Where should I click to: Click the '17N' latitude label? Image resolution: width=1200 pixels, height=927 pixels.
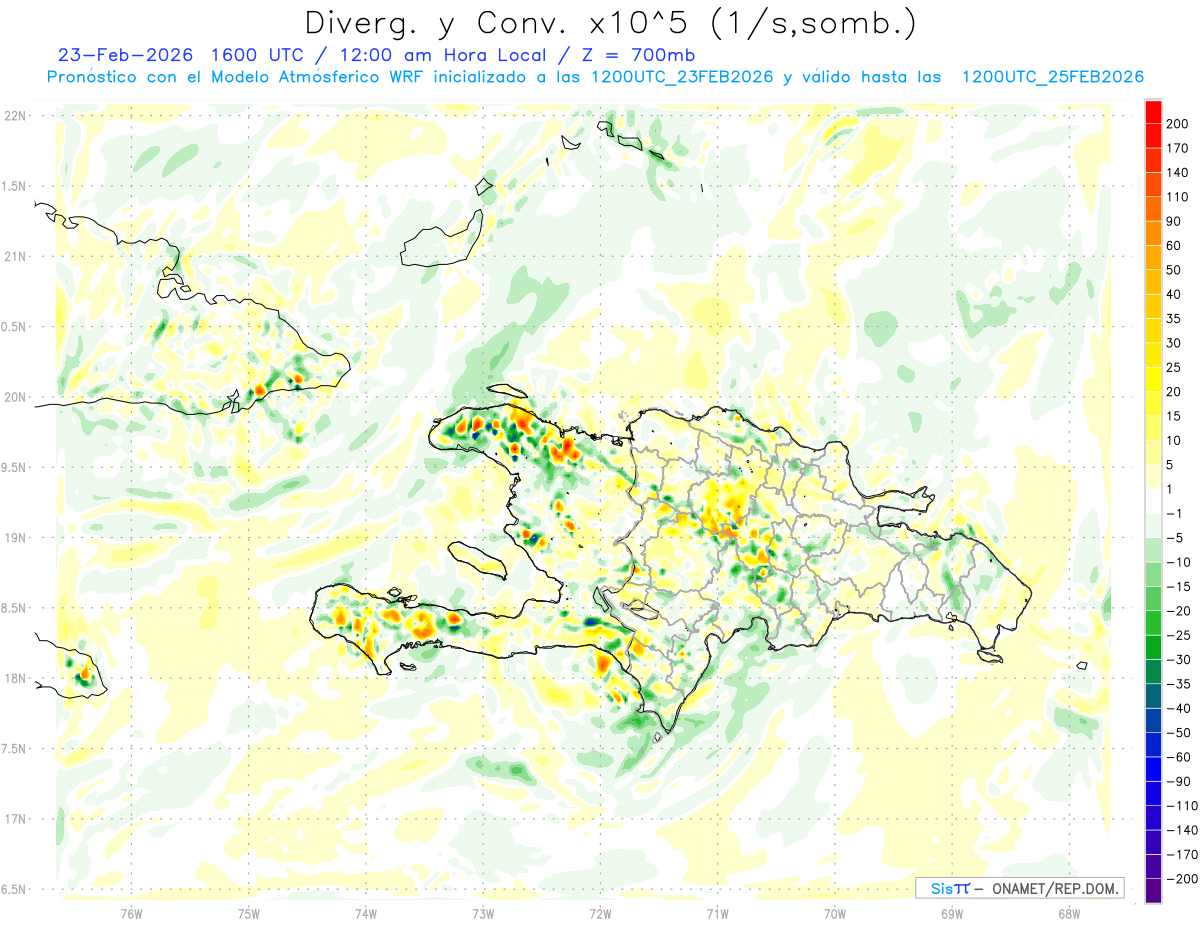pos(15,819)
